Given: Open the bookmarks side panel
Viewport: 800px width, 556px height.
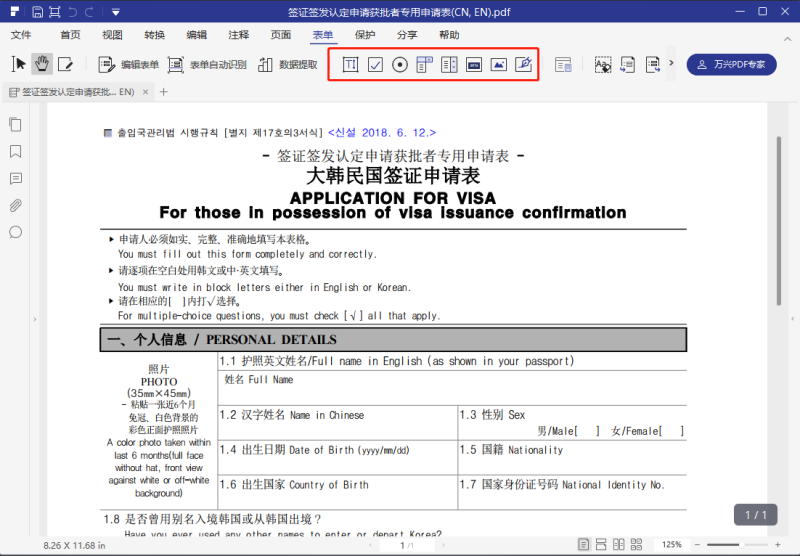Looking at the screenshot, I should coord(16,152).
